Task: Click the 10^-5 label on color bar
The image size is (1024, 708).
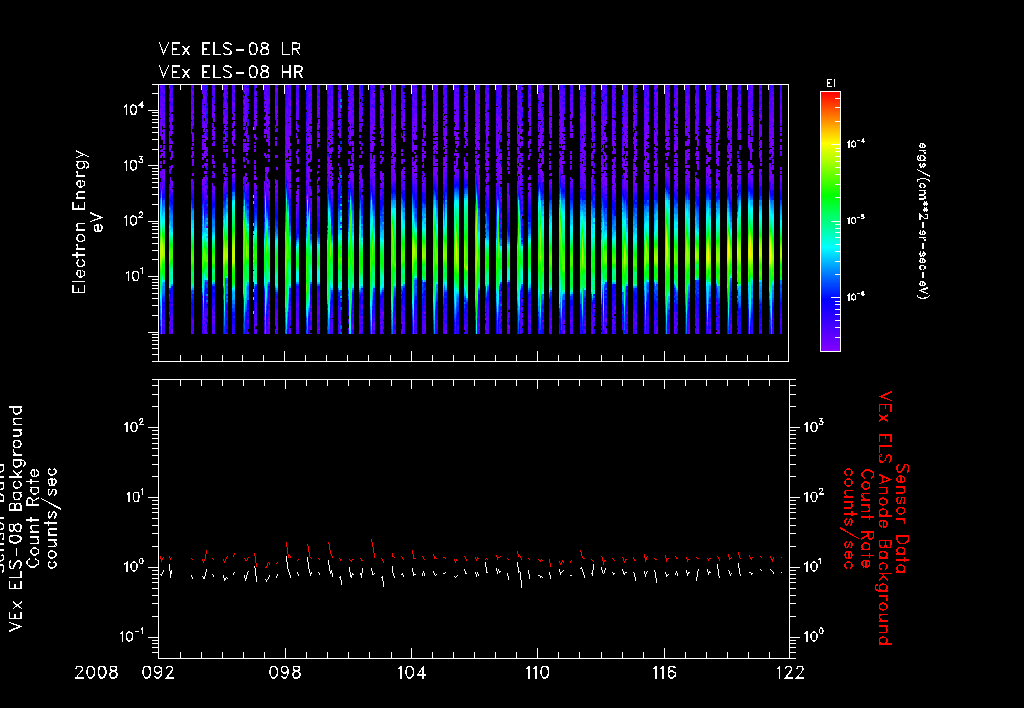Action: tap(856, 220)
